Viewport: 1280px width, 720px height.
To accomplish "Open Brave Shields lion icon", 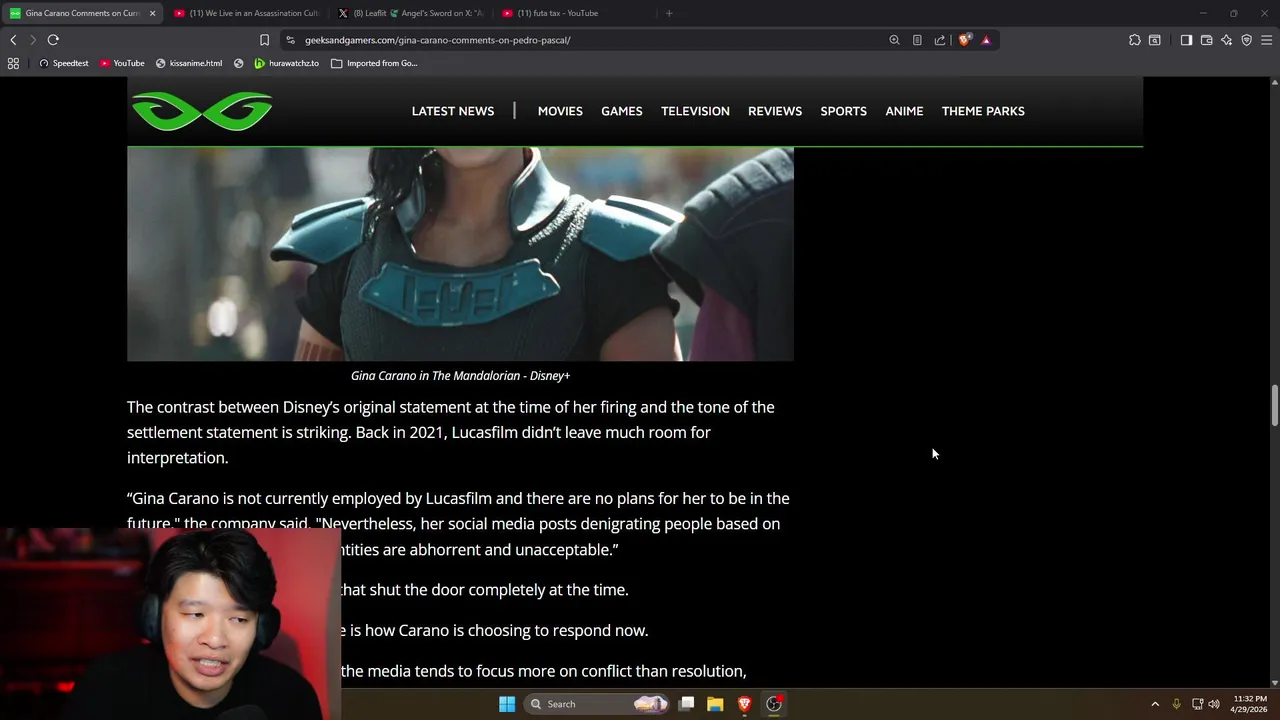I will (x=964, y=40).
